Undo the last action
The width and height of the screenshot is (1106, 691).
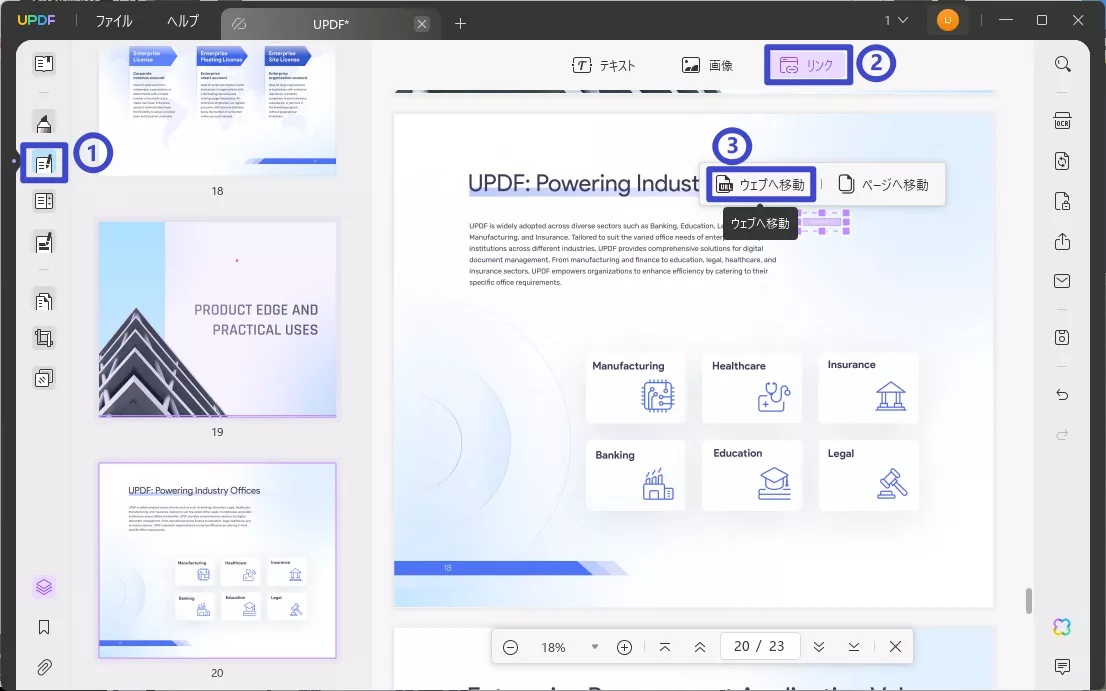1062,395
